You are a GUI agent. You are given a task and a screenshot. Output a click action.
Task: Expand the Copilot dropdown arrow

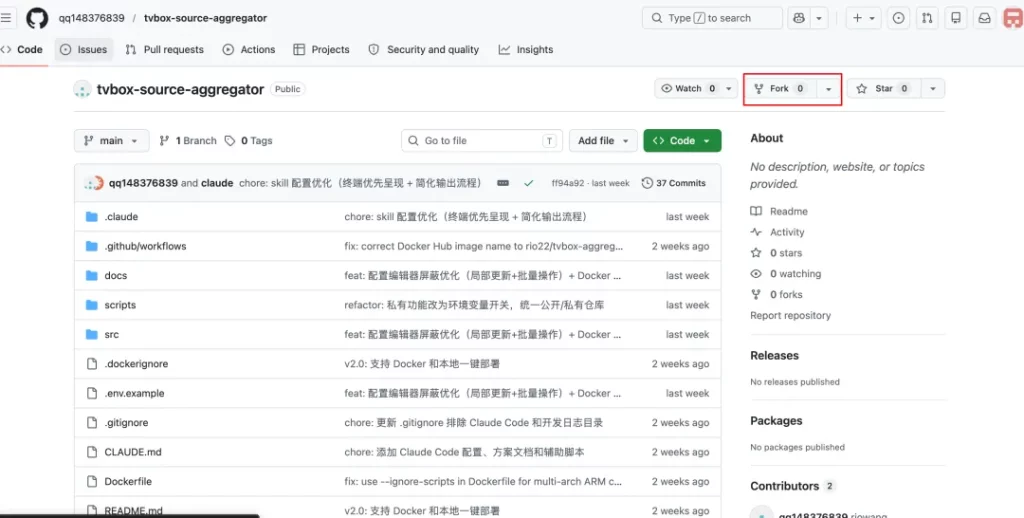tap(819, 18)
